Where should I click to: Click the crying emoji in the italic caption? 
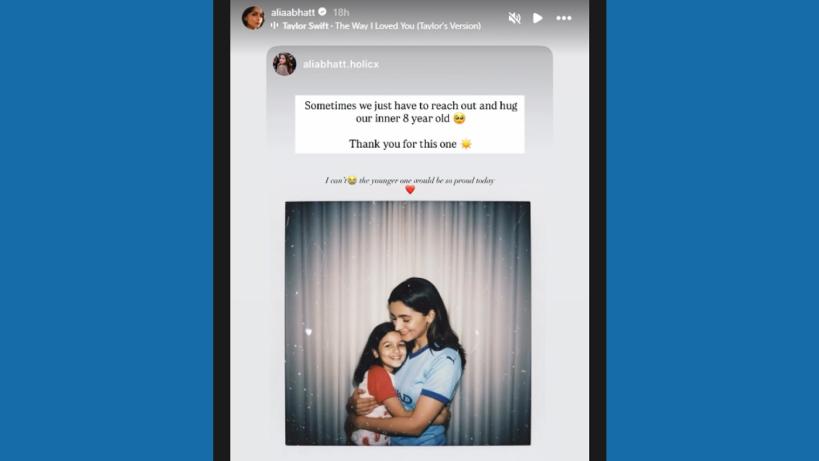[352, 180]
